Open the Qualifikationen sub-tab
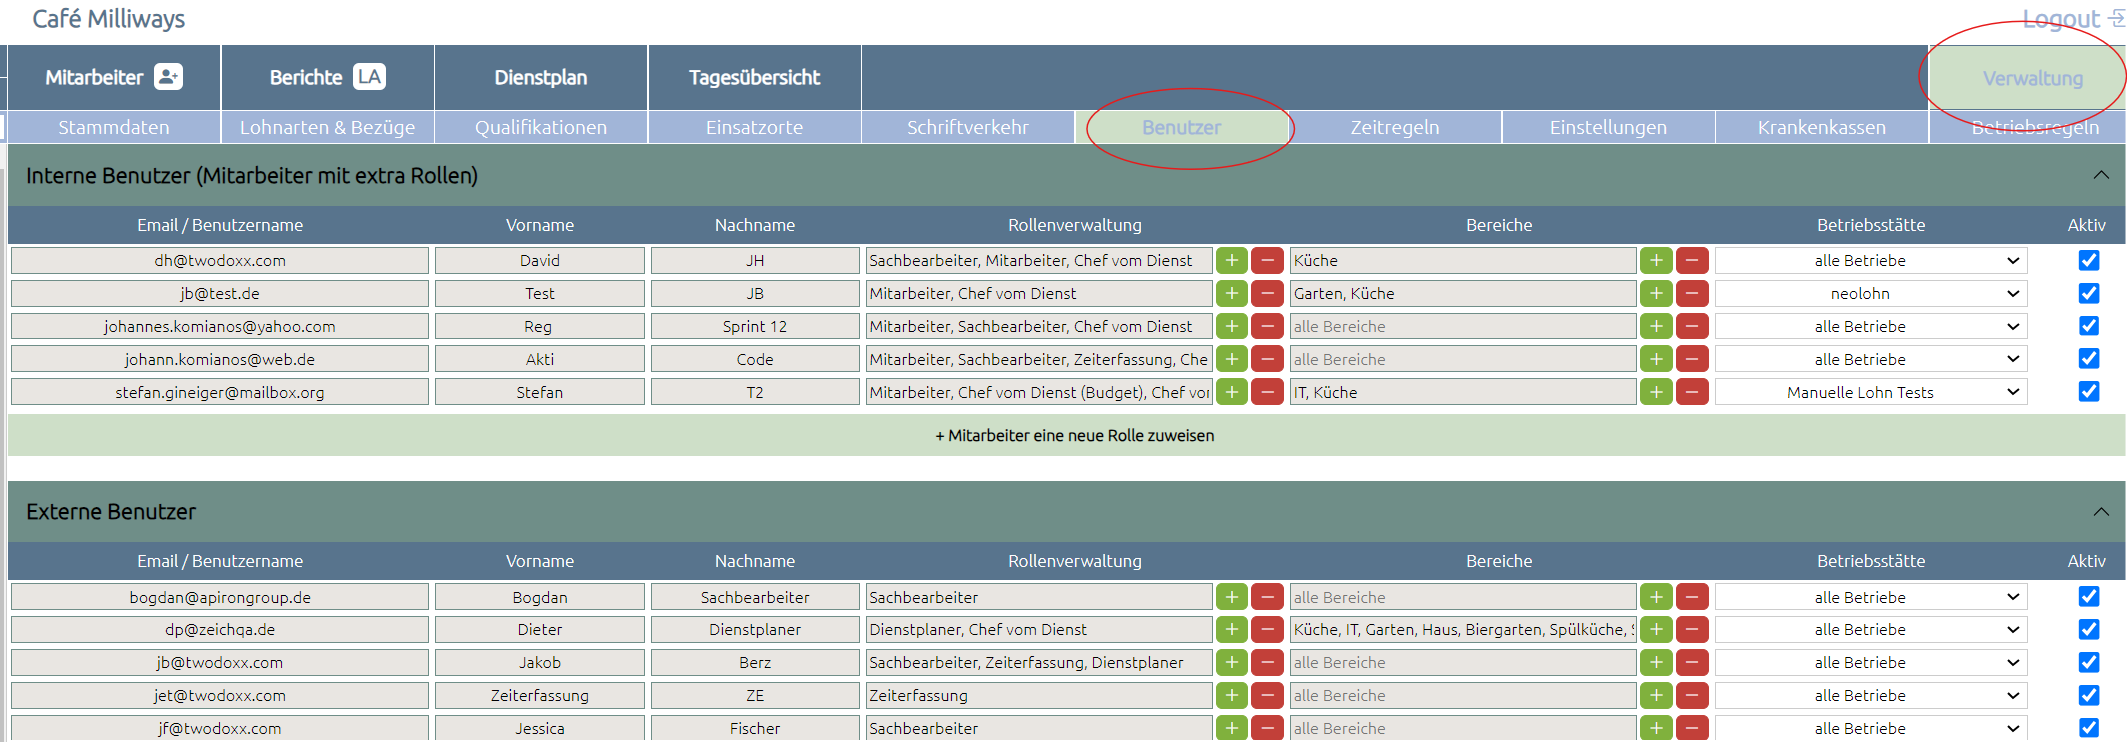 tap(541, 127)
